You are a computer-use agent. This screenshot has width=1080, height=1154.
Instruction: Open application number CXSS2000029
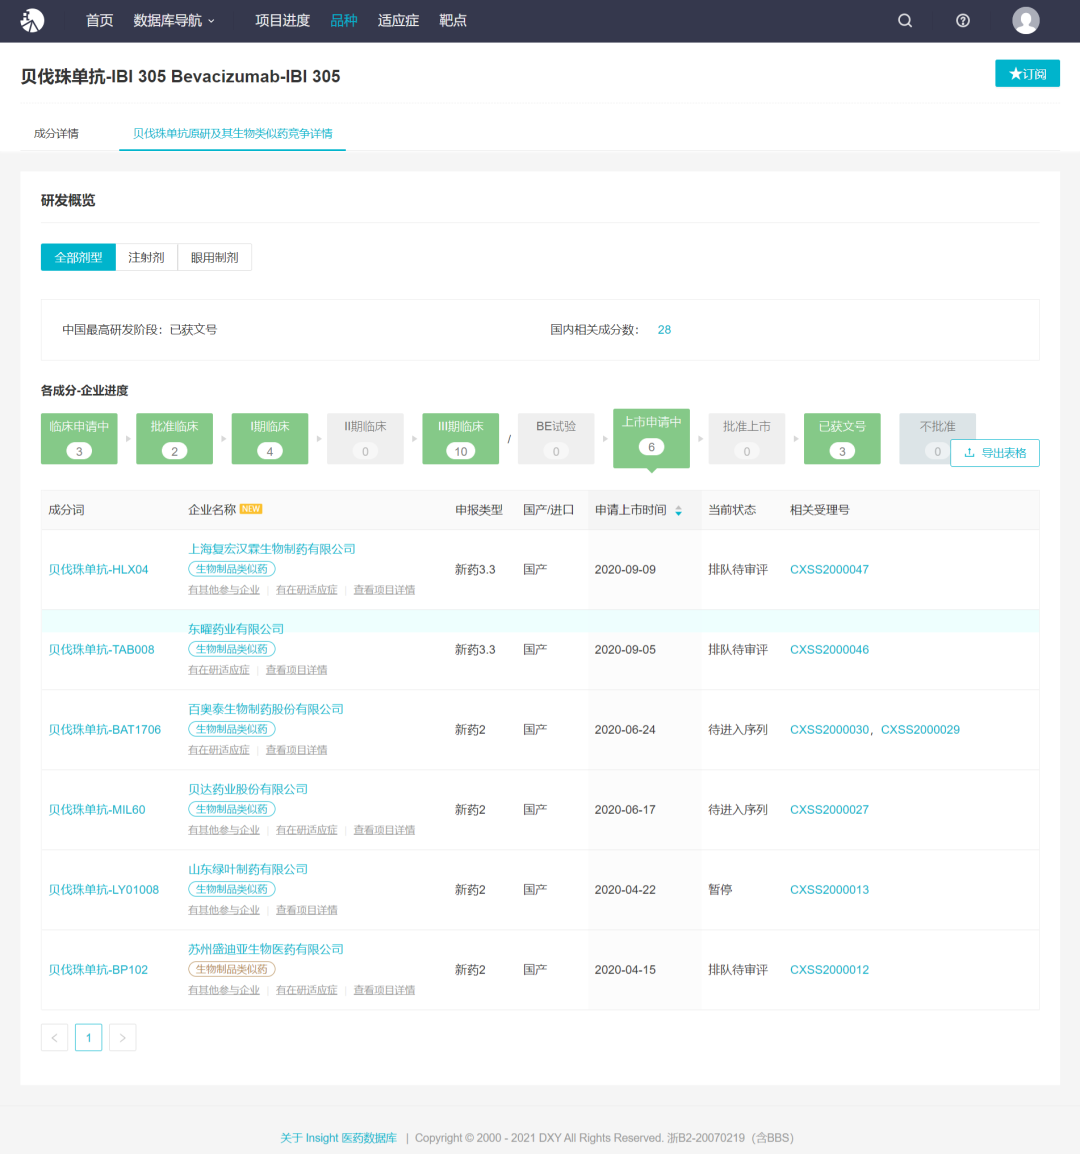pos(920,730)
